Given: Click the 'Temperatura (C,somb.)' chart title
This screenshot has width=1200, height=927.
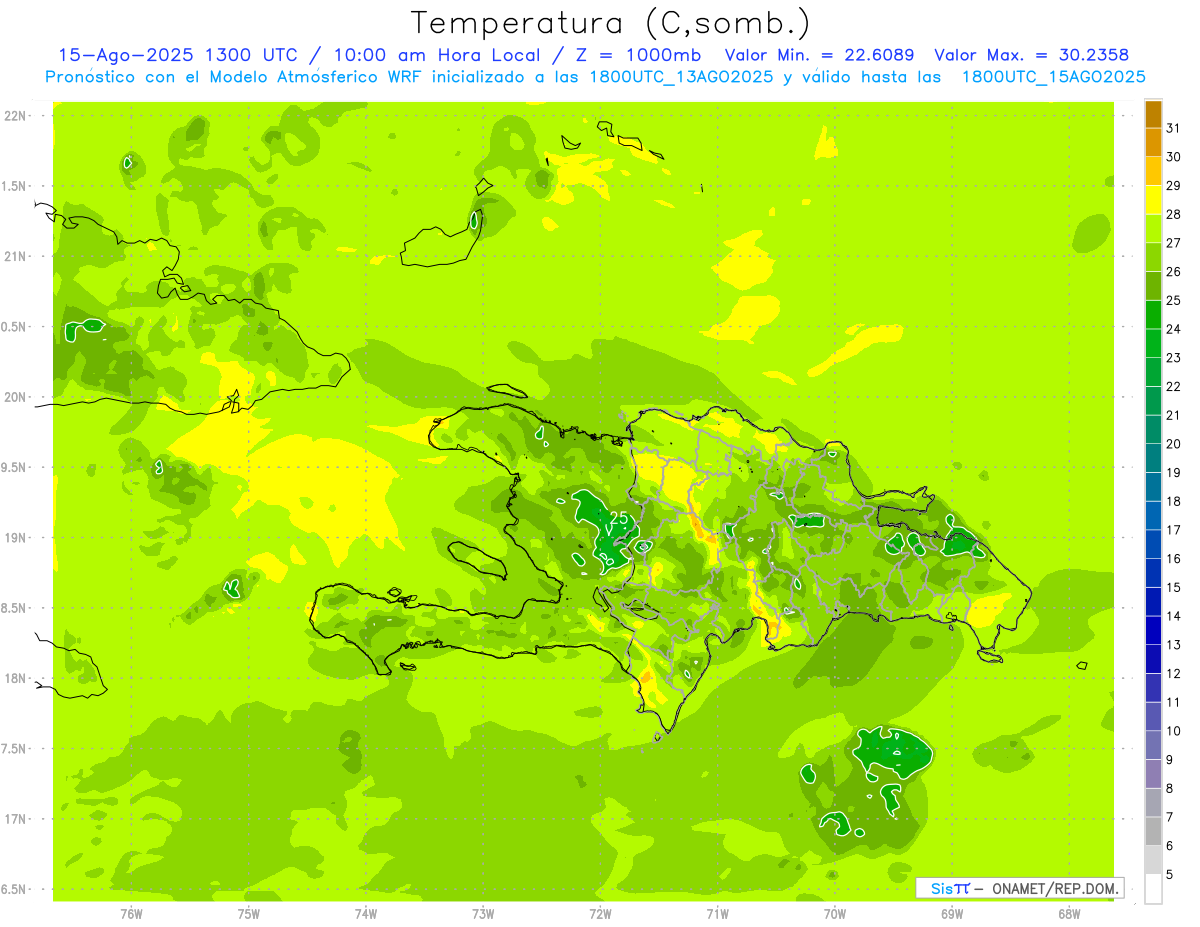Looking at the screenshot, I should tap(611, 23).
